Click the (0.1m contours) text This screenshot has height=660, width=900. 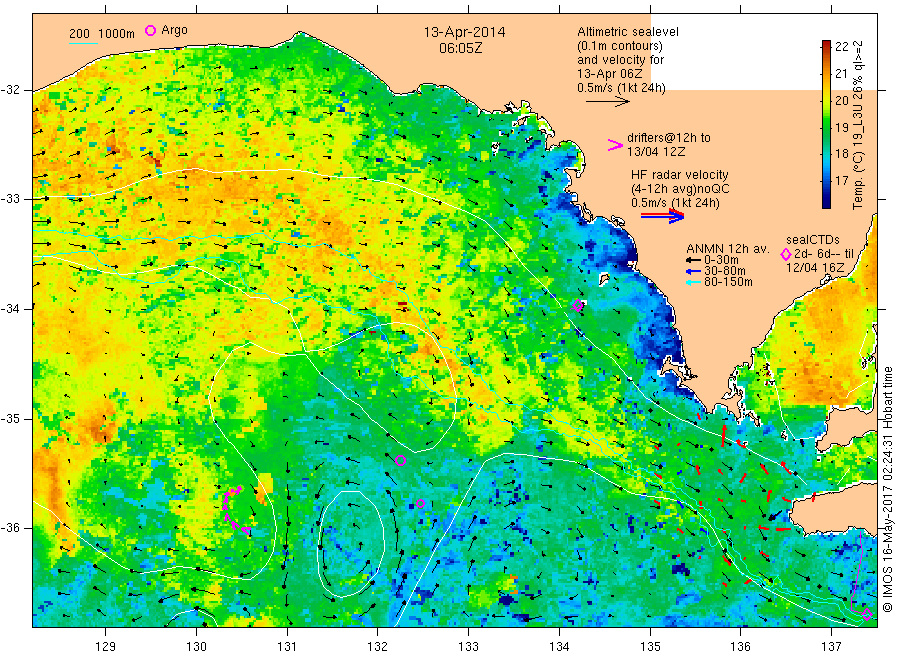620,46
